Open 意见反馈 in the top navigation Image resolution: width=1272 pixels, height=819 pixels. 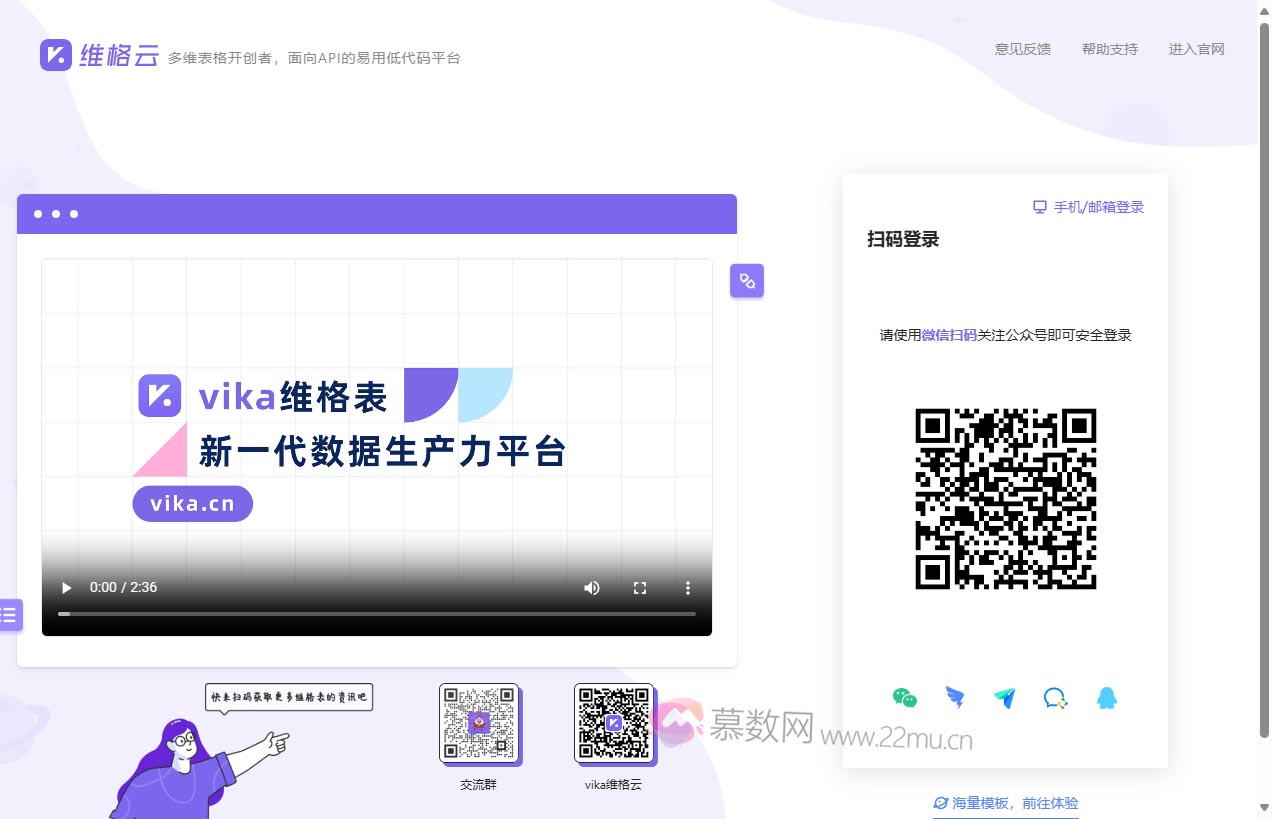[1022, 48]
